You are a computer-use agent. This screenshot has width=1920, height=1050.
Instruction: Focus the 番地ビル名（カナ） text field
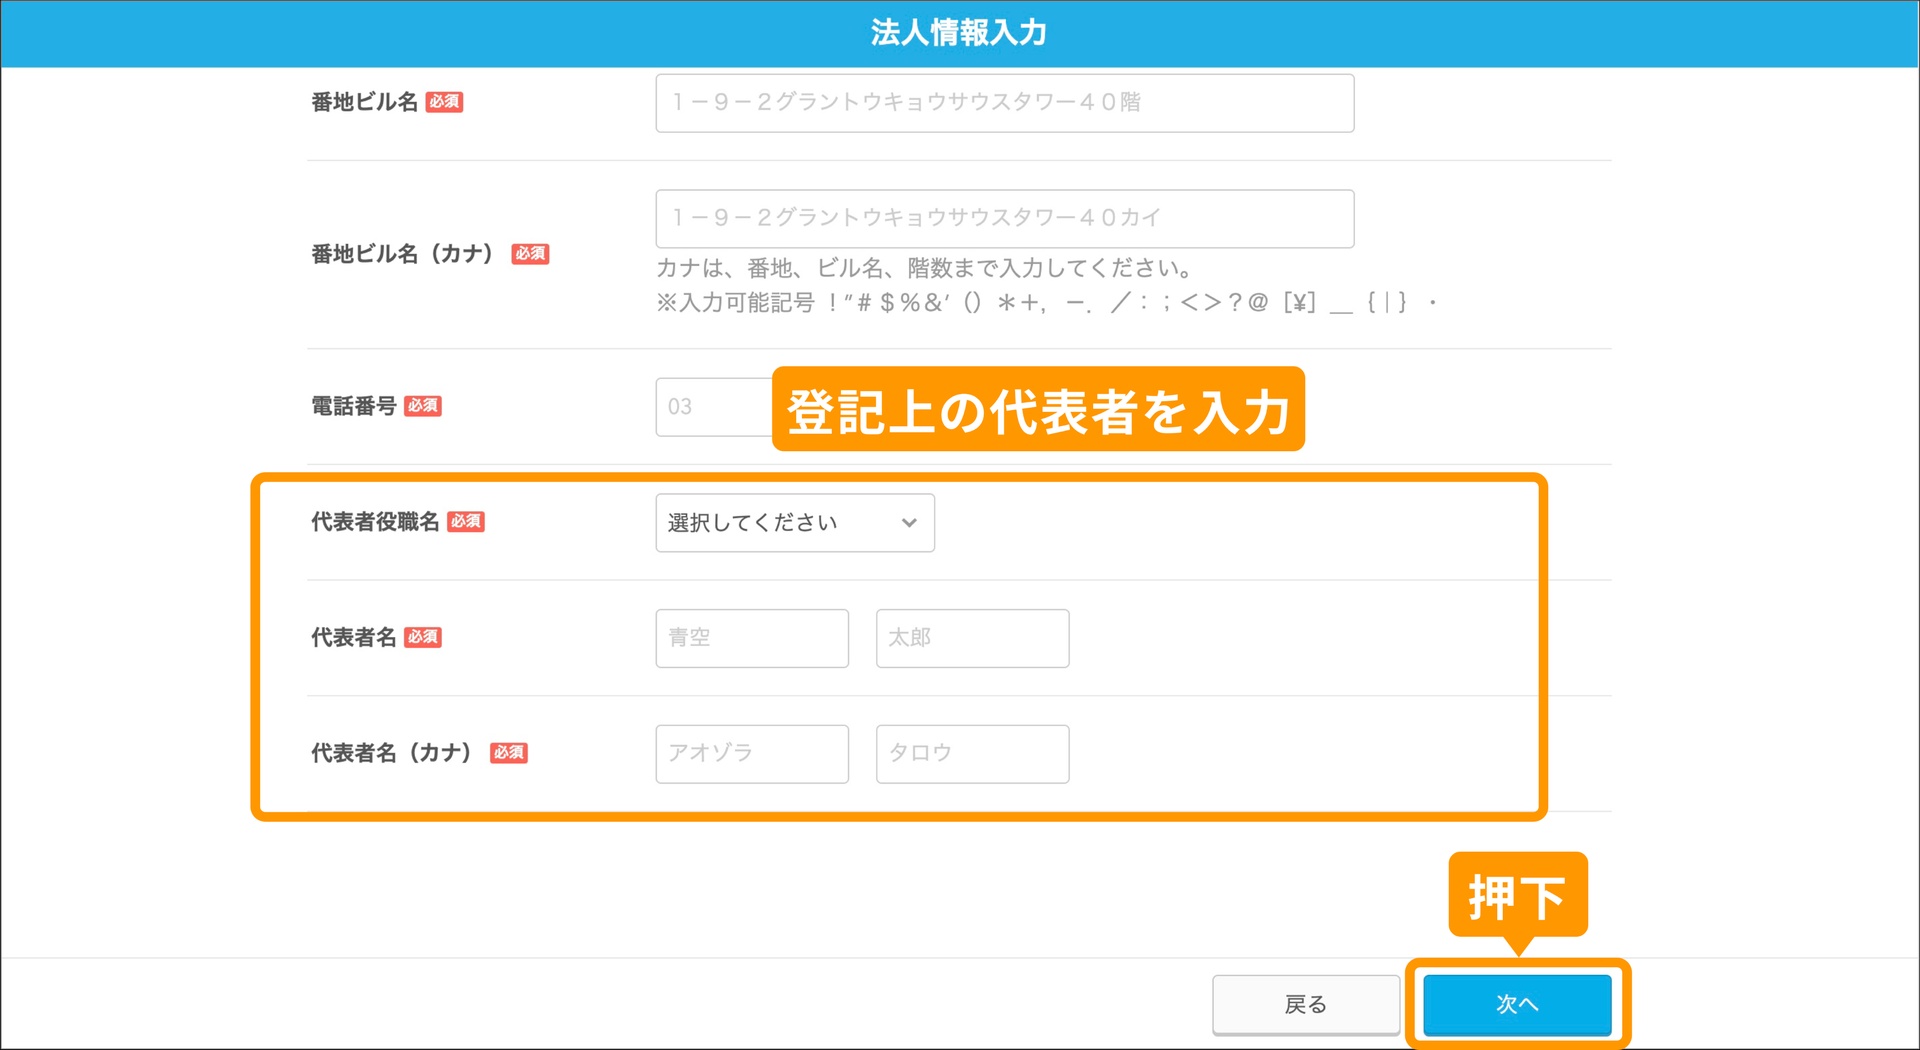coord(1003,218)
